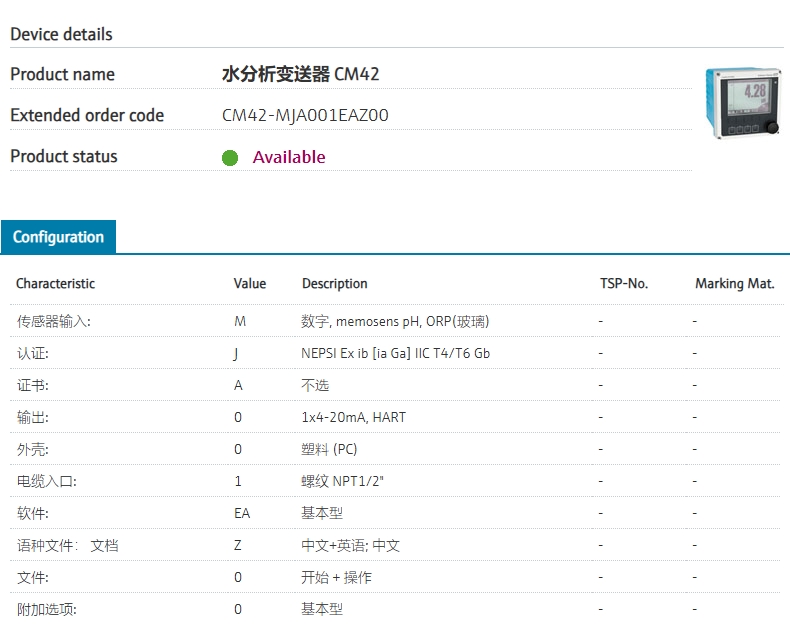This screenshot has height=629, width=790.
Task: Select the 1x4-20mA, HART description
Action: pyautogui.click(x=354, y=417)
